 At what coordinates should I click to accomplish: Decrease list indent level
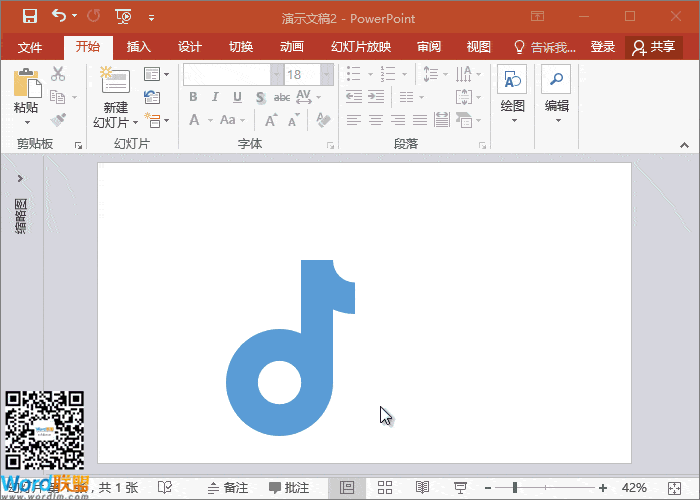point(354,97)
